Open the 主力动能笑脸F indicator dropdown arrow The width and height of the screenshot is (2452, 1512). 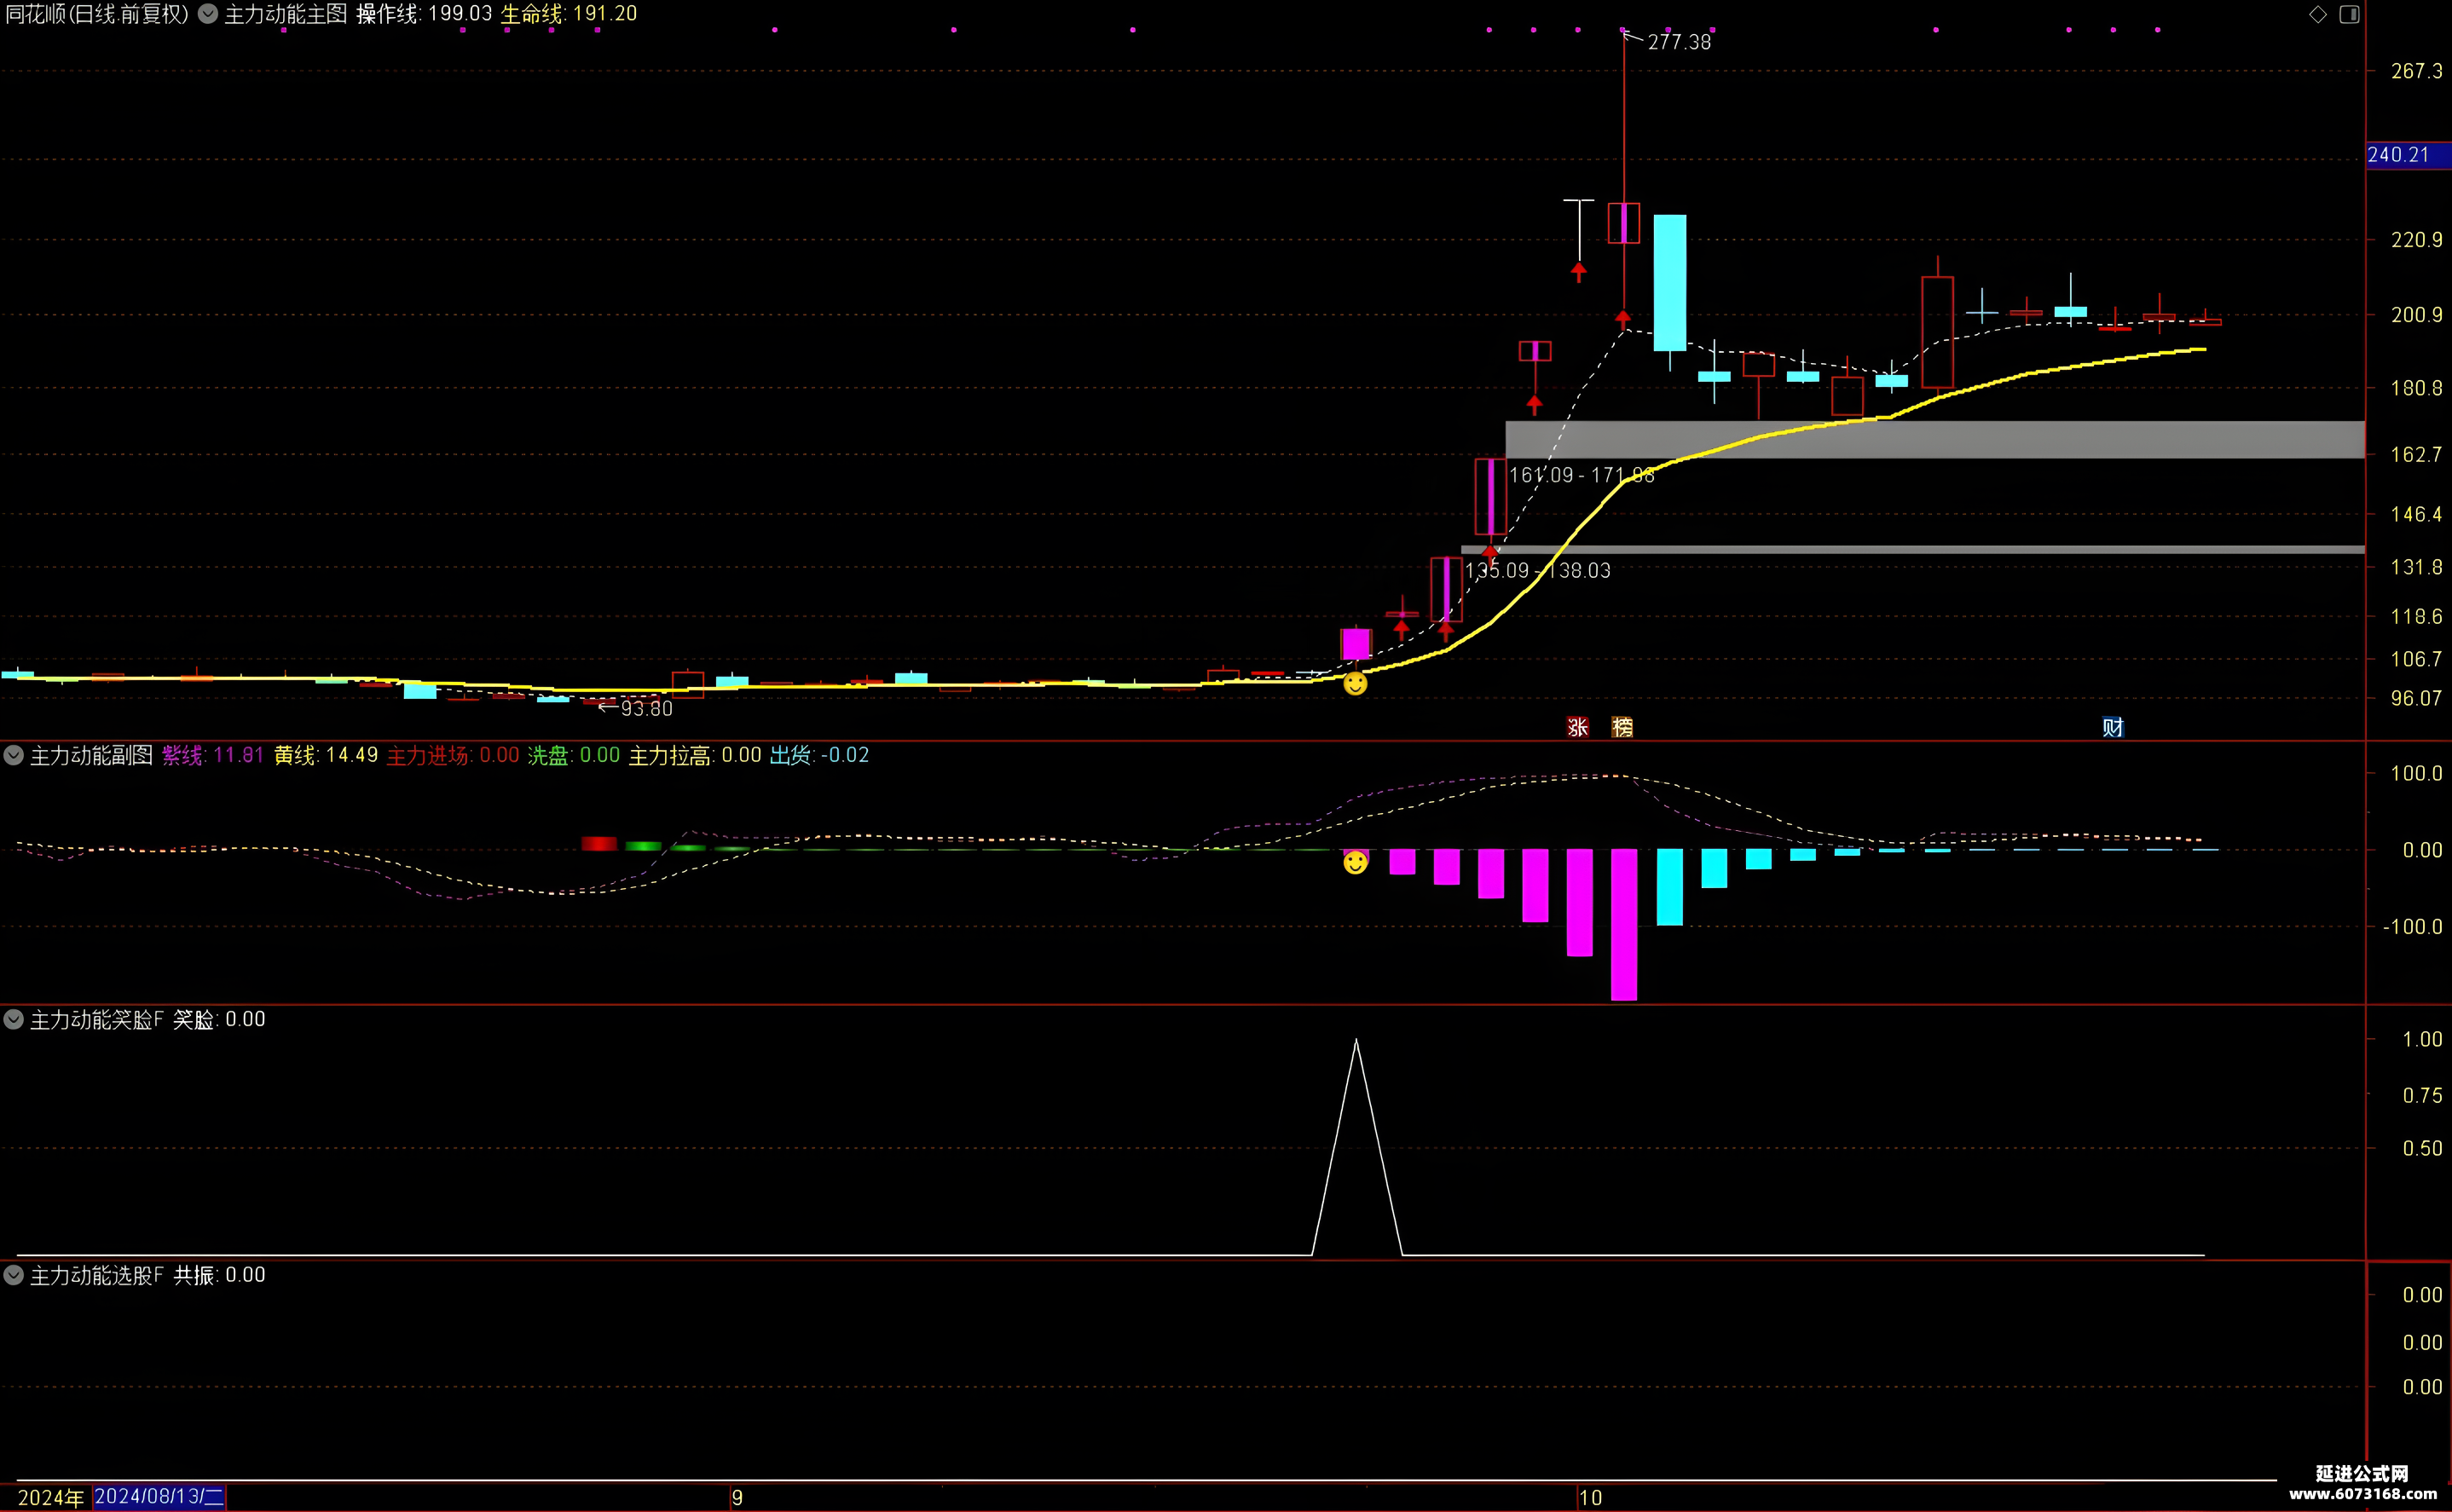pyautogui.click(x=14, y=1020)
